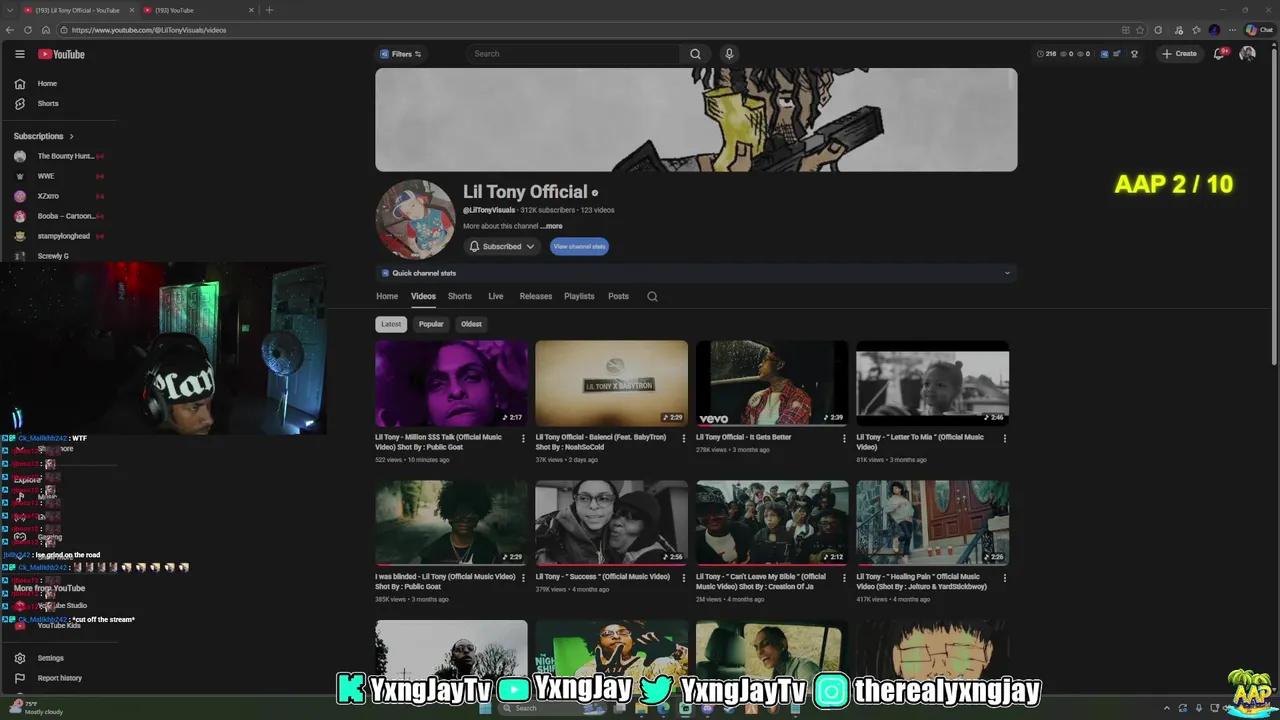Open XZxrro subscription channel

click(x=48, y=196)
